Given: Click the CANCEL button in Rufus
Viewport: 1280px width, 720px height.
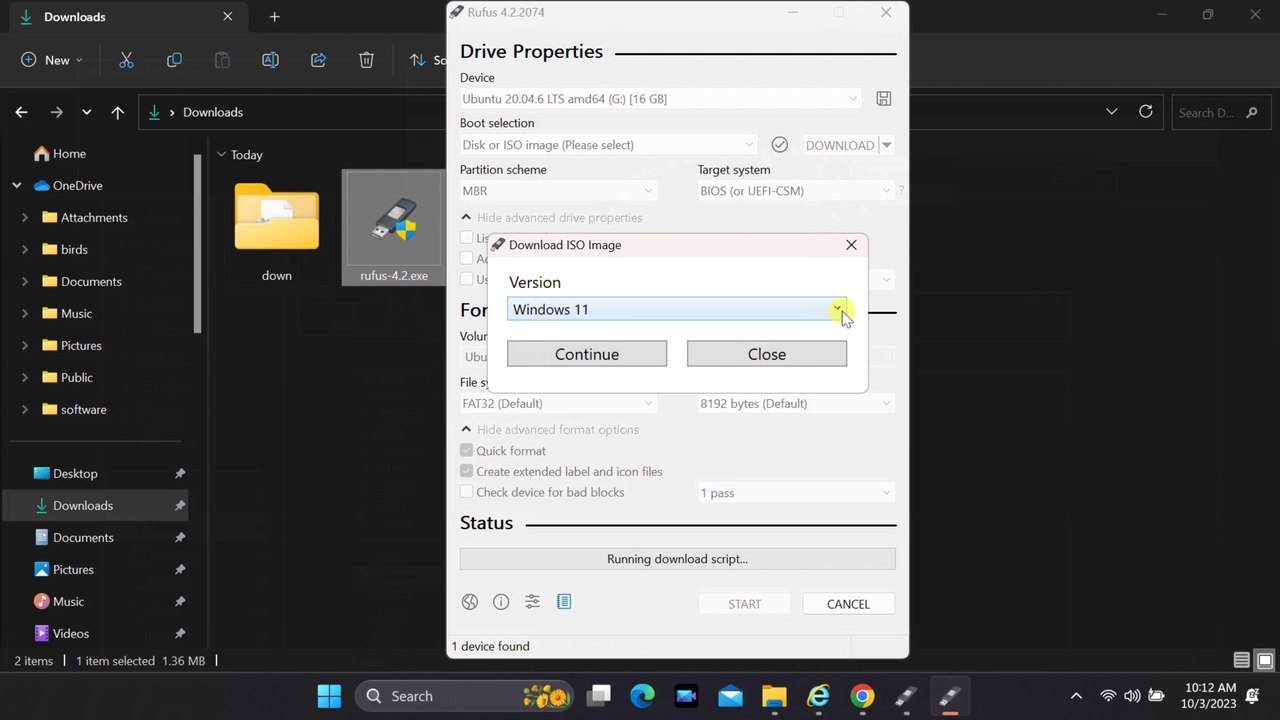Looking at the screenshot, I should pyautogui.click(x=848, y=604).
